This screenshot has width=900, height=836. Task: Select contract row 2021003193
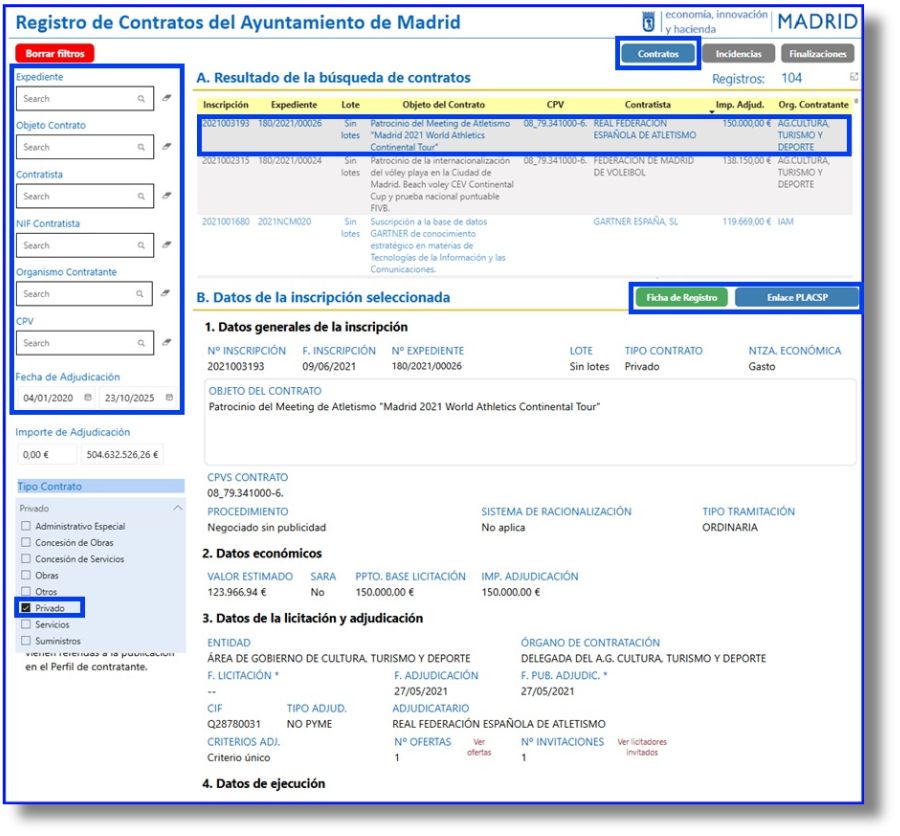pos(525,135)
